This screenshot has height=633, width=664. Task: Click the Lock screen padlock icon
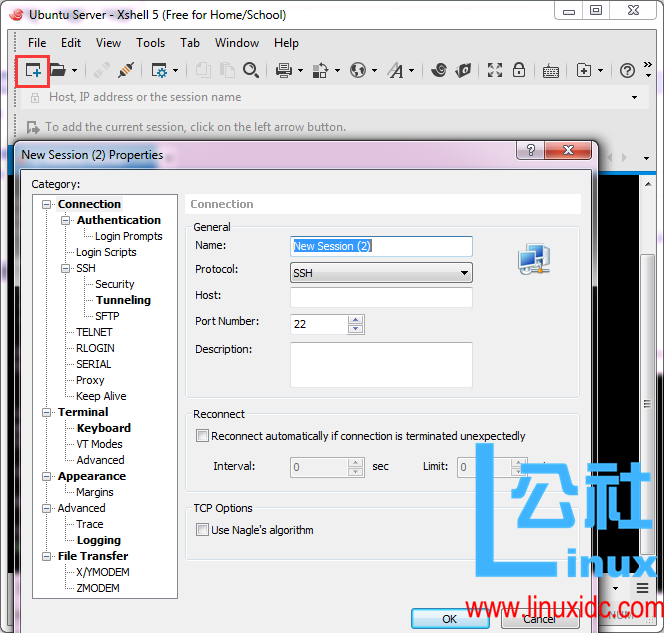pyautogui.click(x=519, y=71)
